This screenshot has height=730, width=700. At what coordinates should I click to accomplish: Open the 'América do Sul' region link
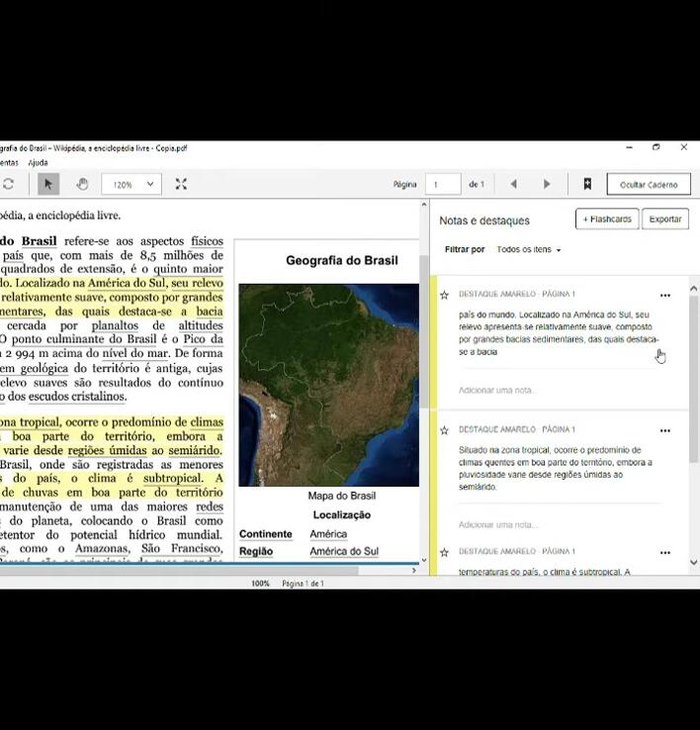[344, 551]
